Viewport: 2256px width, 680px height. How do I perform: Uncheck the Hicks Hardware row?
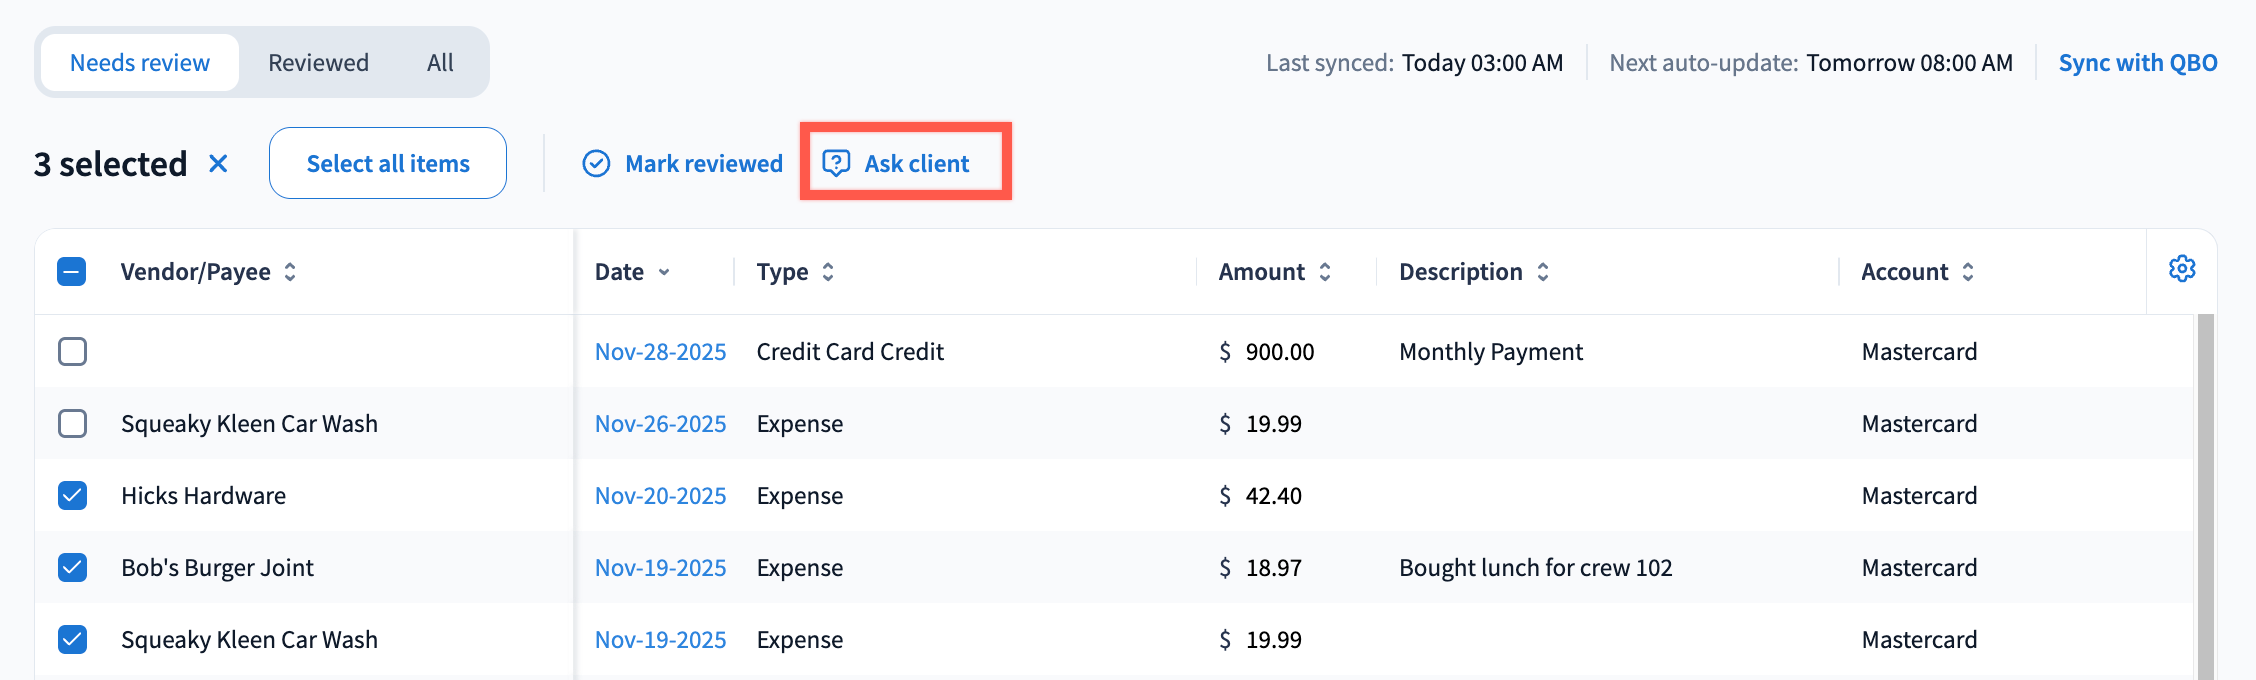tap(72, 496)
